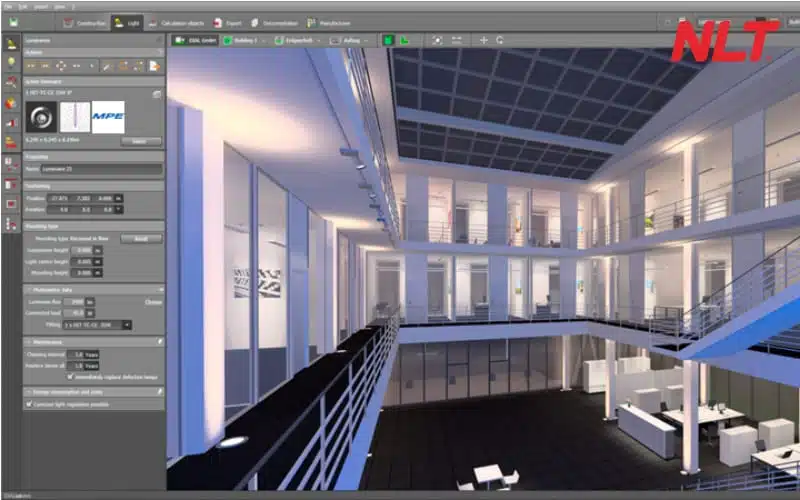Click the MPE manufacturer logo thumbnail
This screenshot has height=500, width=800.
point(108,116)
